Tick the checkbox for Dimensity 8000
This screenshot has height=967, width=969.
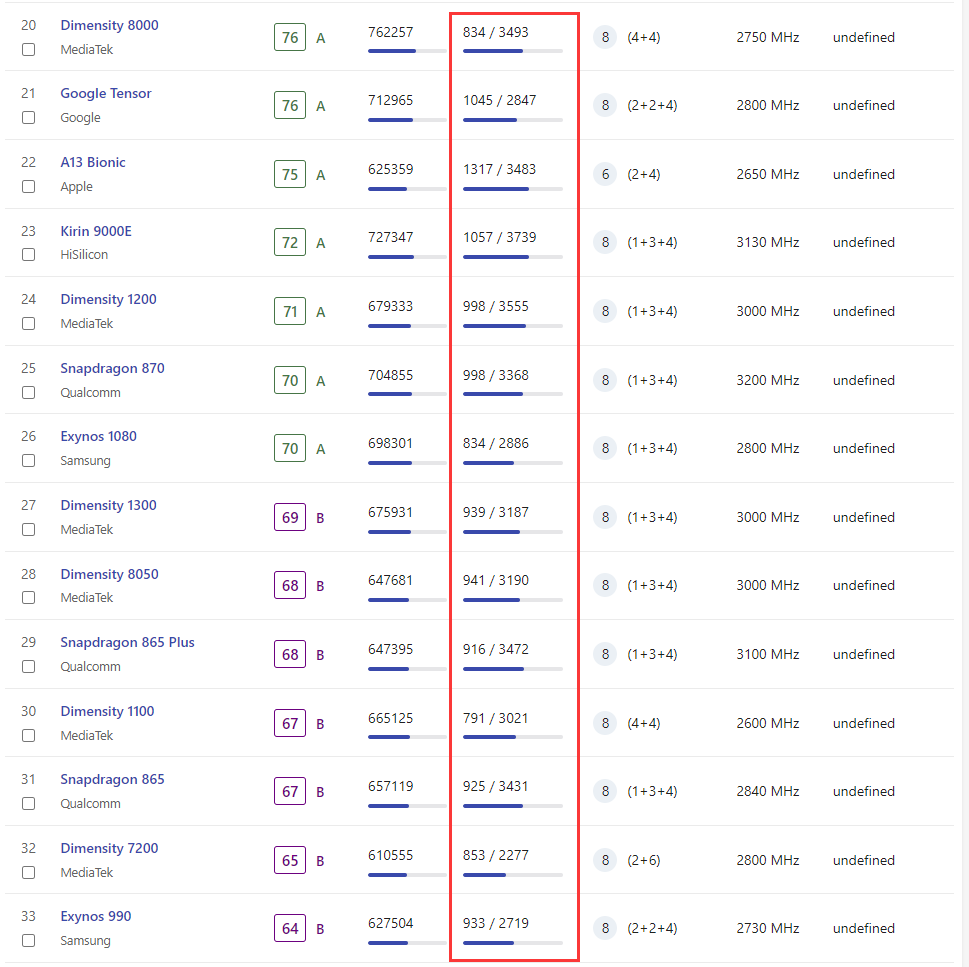[28, 49]
